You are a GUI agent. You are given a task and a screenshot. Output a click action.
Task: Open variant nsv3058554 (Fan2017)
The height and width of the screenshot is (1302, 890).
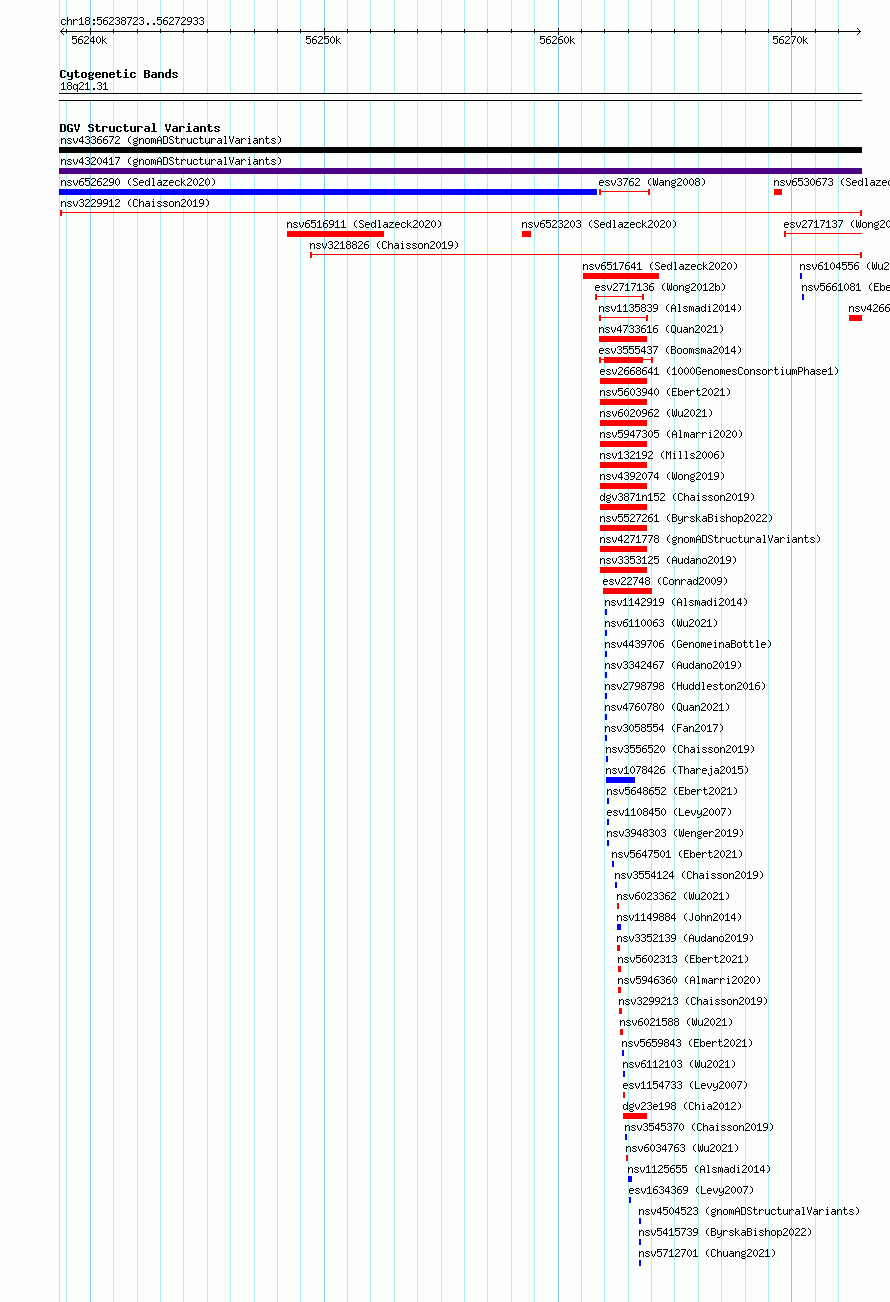(664, 728)
